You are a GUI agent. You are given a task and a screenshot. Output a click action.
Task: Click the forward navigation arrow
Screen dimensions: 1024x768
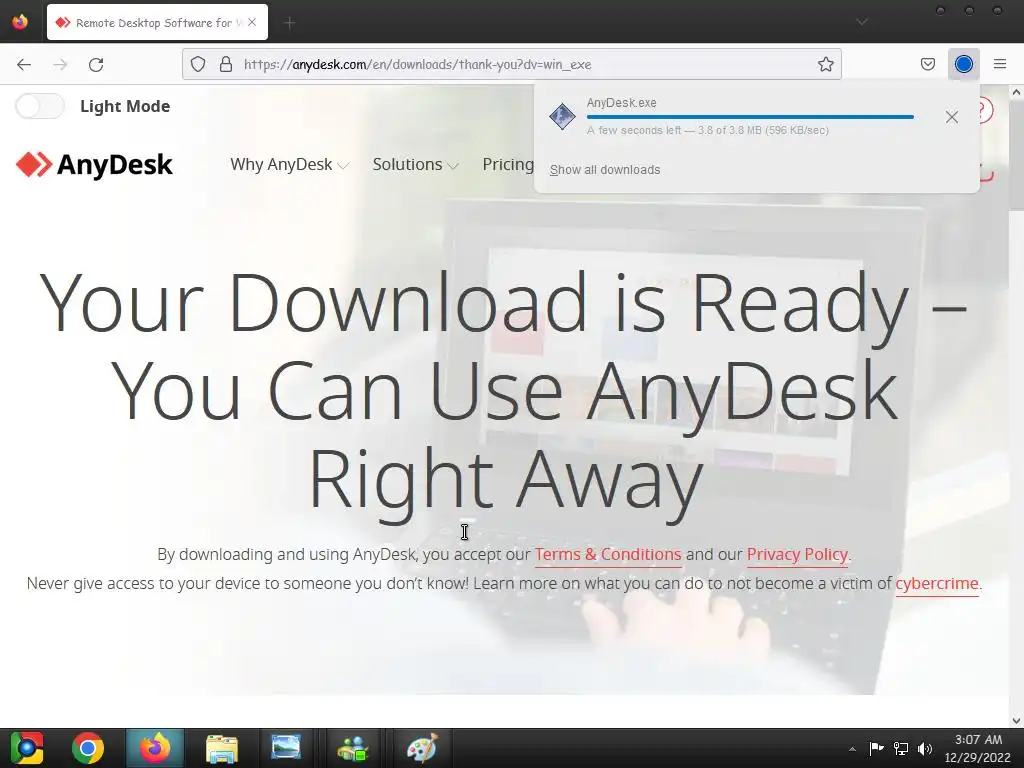(60, 64)
